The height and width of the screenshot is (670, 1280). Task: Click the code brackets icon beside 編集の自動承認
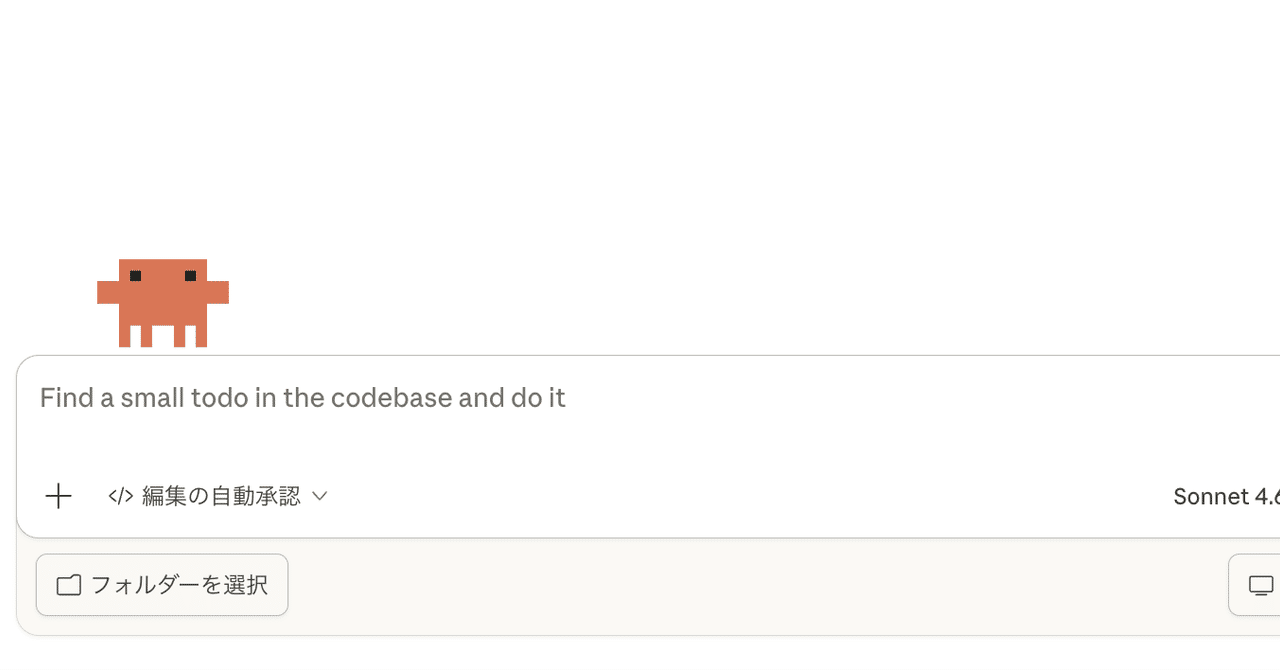[121, 496]
